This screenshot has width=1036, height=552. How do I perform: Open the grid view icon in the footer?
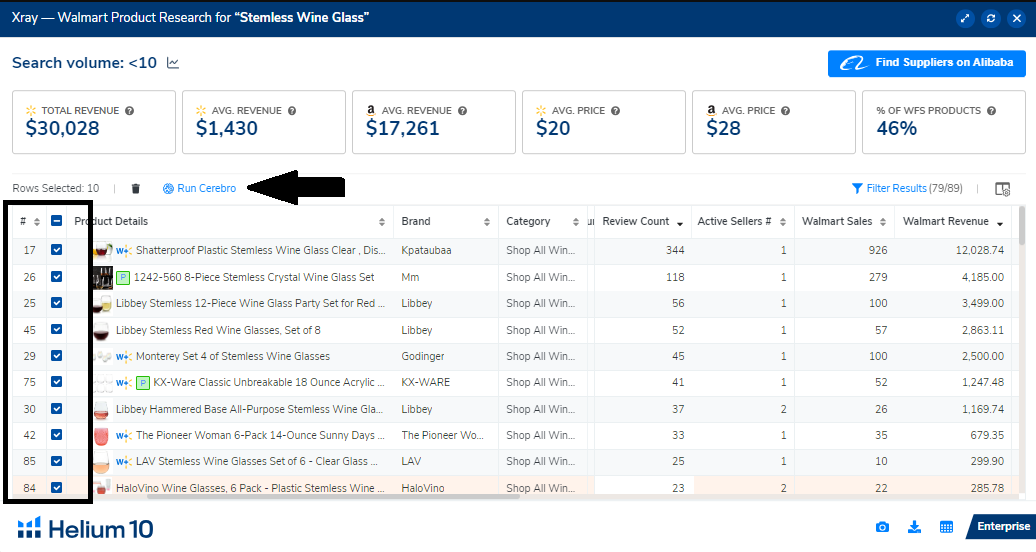(946, 527)
